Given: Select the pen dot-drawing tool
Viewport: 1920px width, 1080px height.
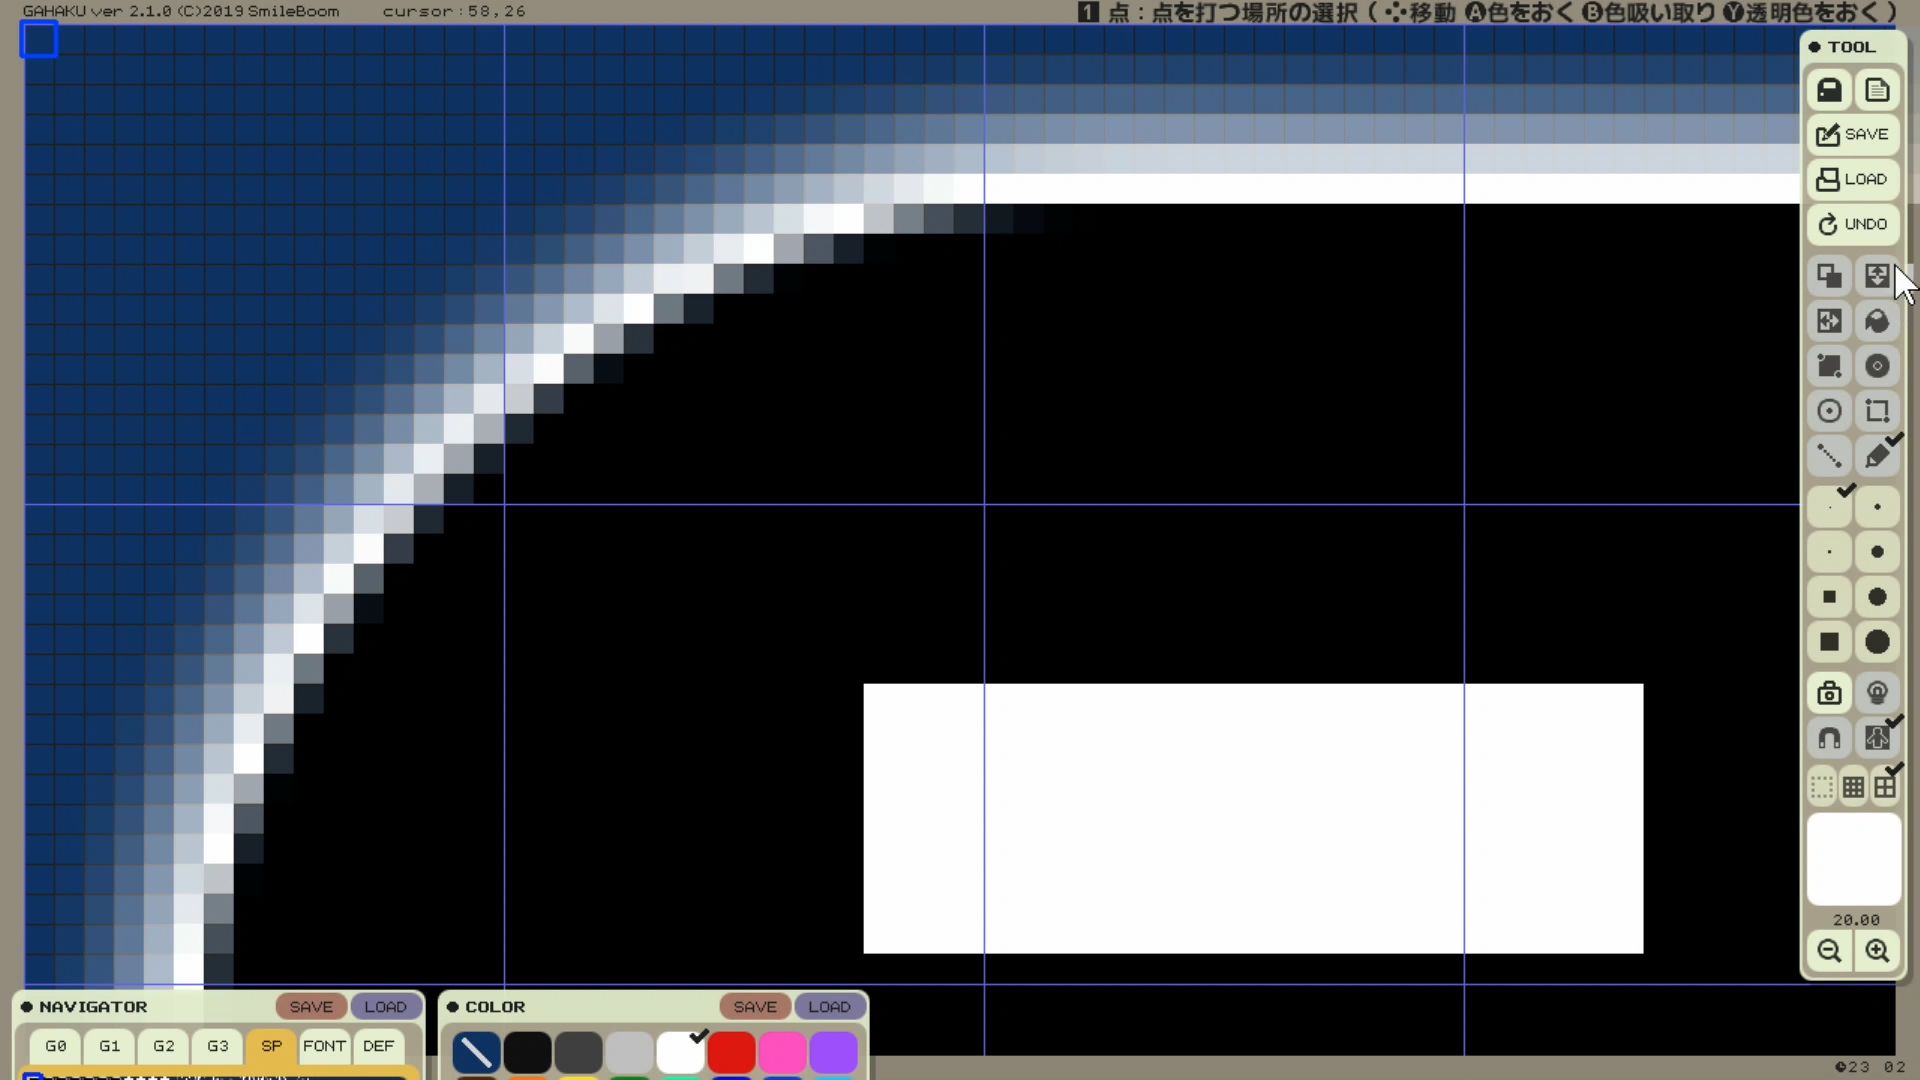Looking at the screenshot, I should click(1877, 456).
